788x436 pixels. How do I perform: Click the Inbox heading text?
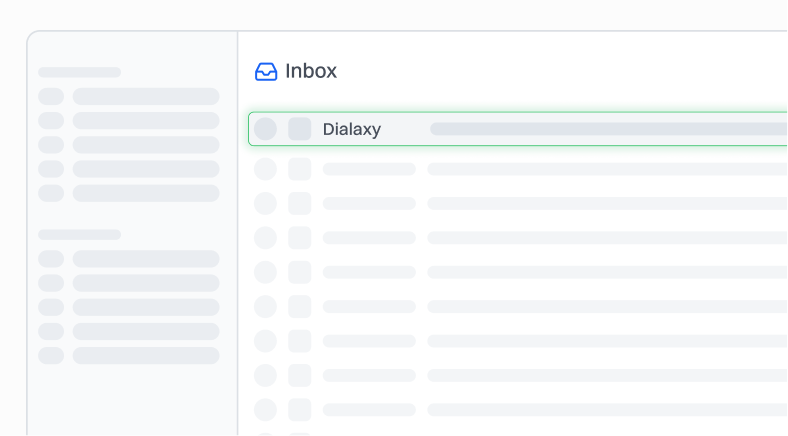(311, 71)
